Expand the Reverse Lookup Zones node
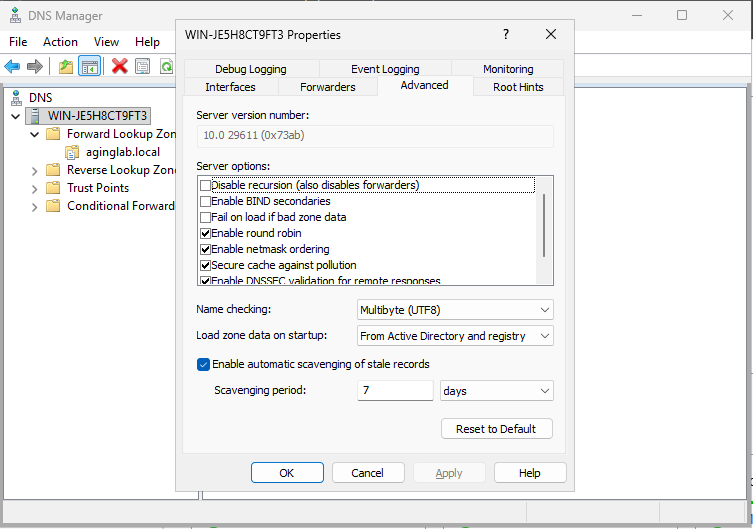The height and width of the screenshot is (529, 753). 35,170
